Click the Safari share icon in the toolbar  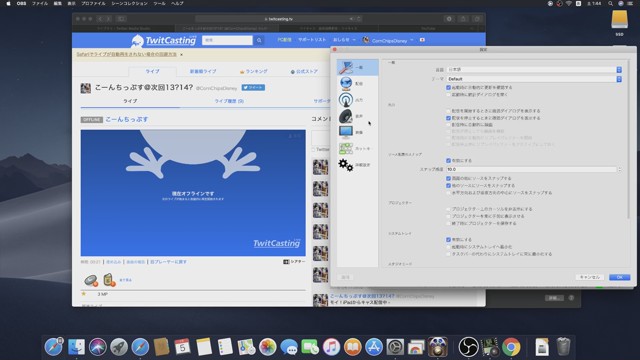coord(463,19)
